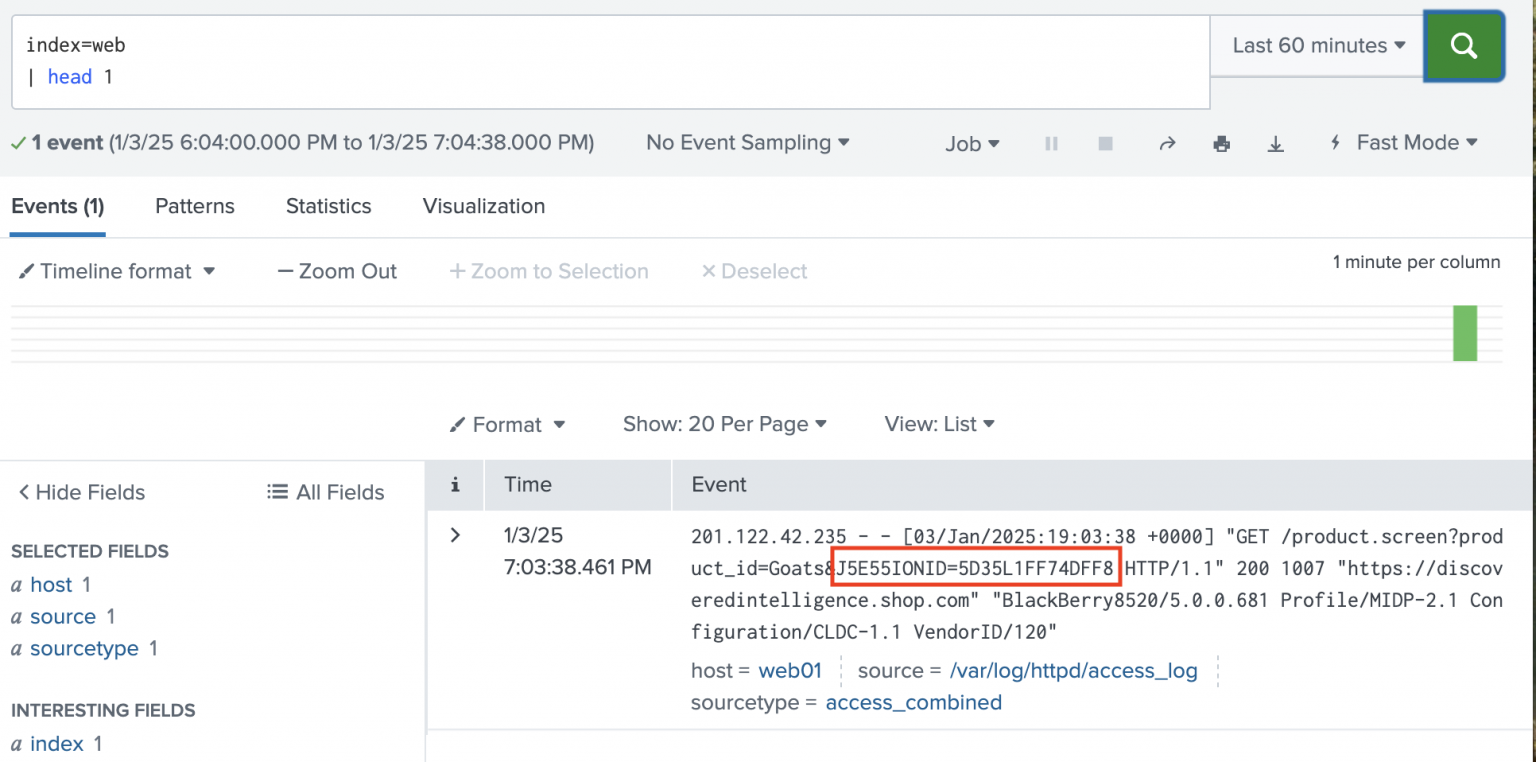
Task: Collapse sidebar with Hide Fields
Action: tap(81, 492)
